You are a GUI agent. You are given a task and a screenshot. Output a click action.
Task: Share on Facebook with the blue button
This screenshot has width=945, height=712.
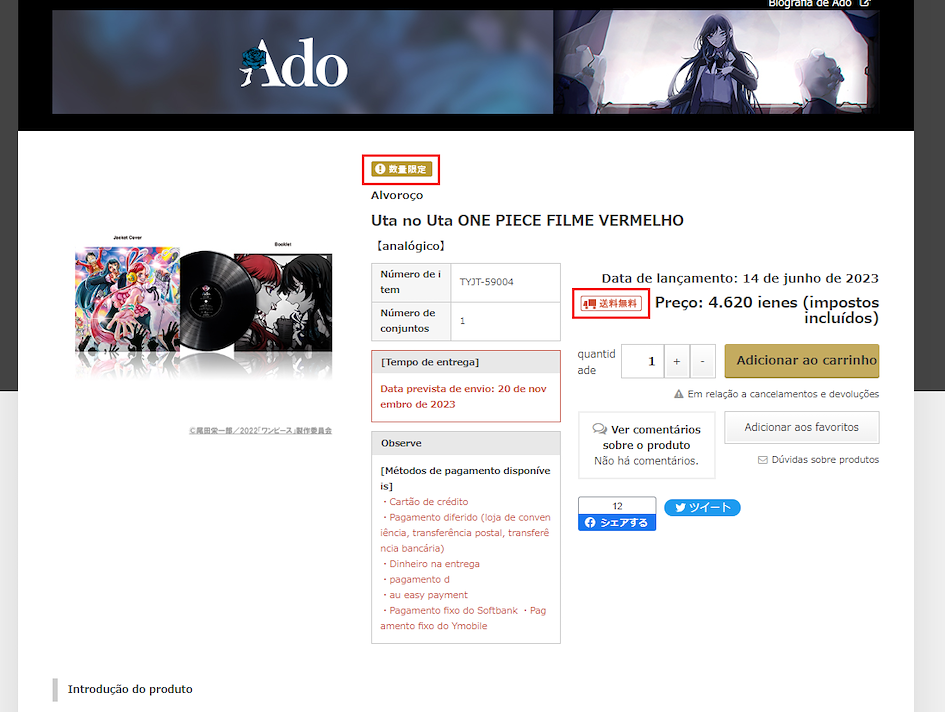click(617, 523)
